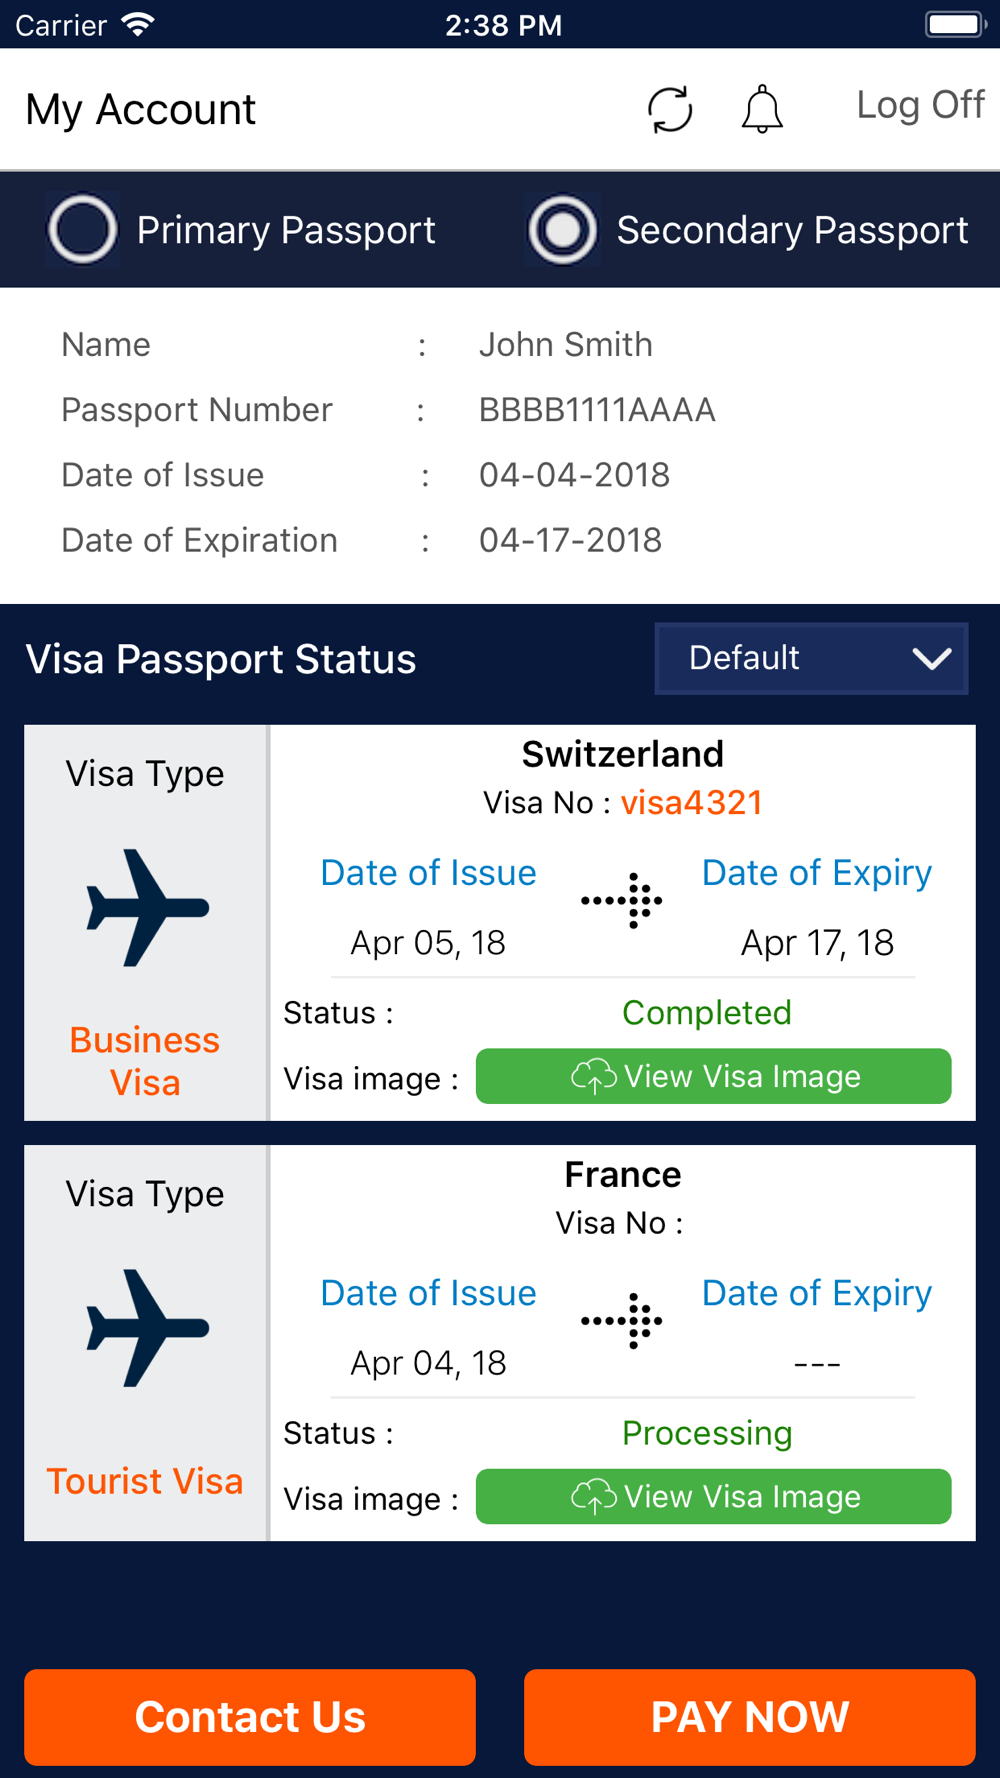Viewport: 1000px width, 1778px height.
Task: Log Off from the account
Action: click(920, 105)
